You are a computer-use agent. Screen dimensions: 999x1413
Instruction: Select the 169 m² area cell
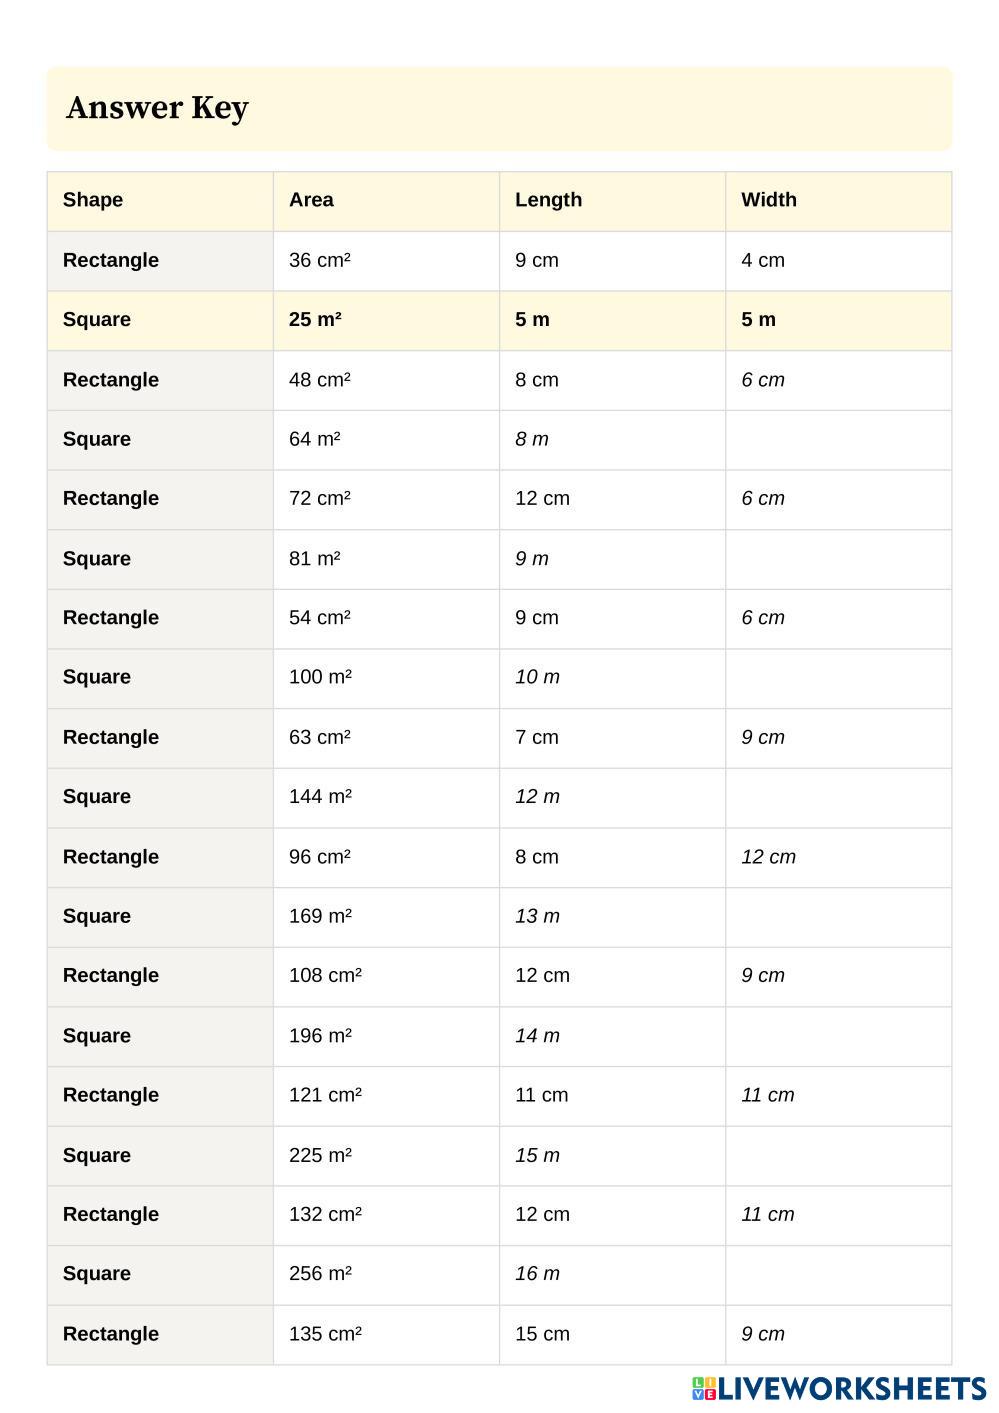pos(320,916)
